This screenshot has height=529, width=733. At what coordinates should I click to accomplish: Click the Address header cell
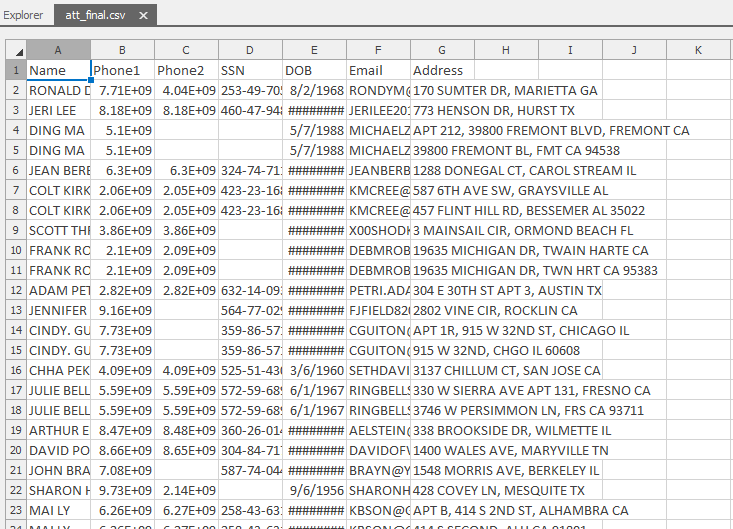pos(442,70)
